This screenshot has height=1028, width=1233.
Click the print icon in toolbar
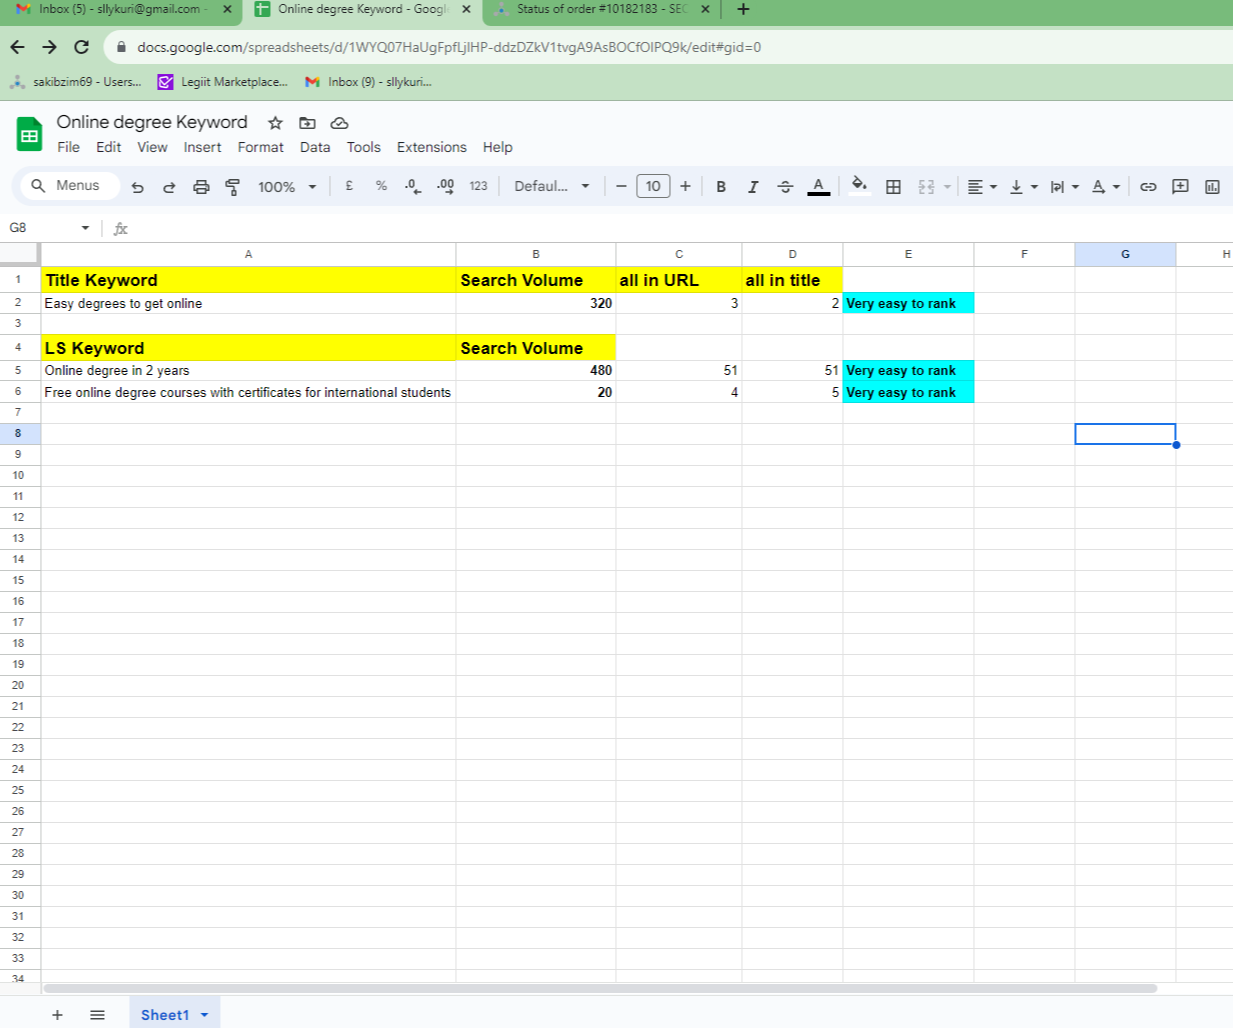point(201,187)
